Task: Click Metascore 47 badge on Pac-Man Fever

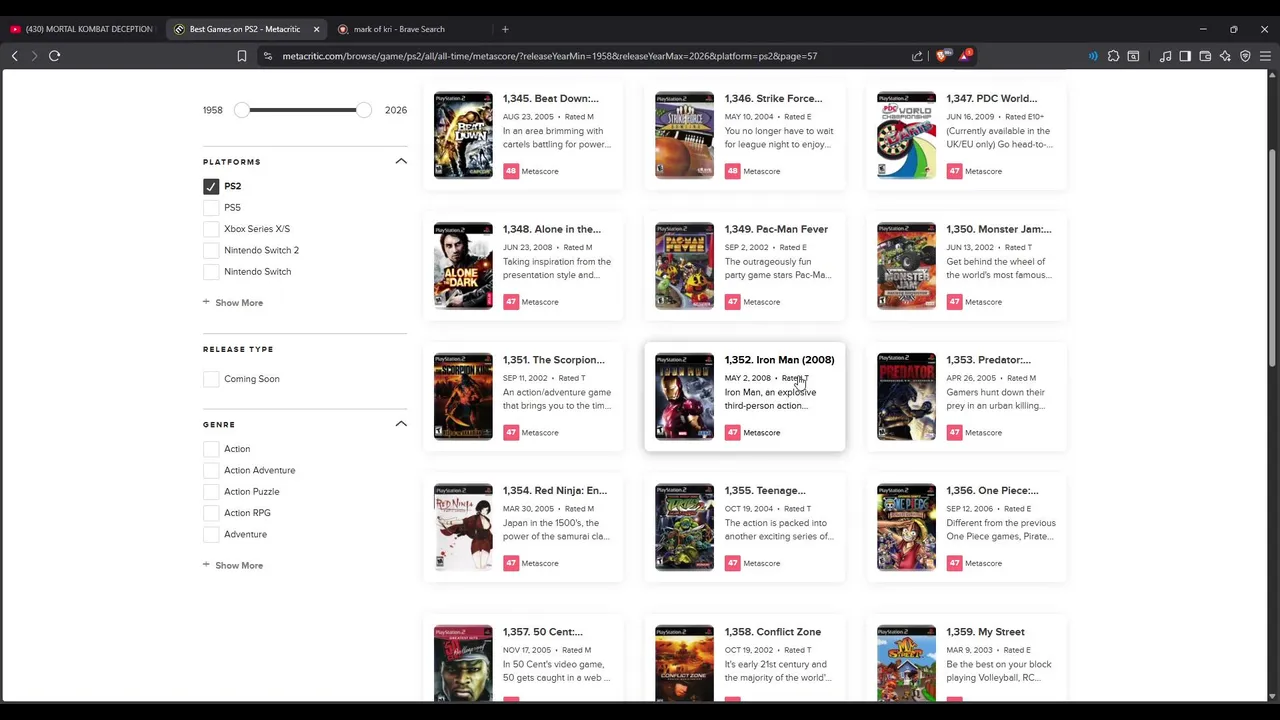Action: [733, 301]
